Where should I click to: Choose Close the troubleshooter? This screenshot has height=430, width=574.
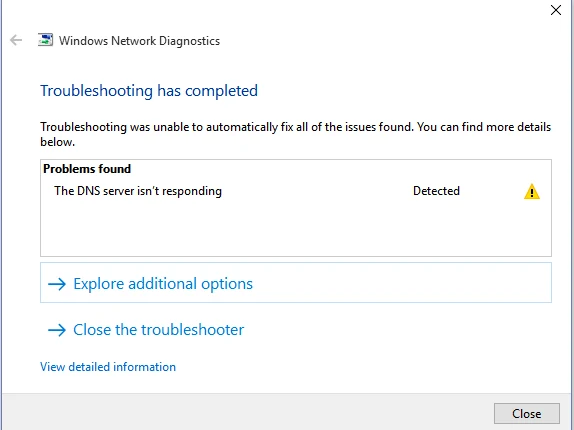(146, 330)
